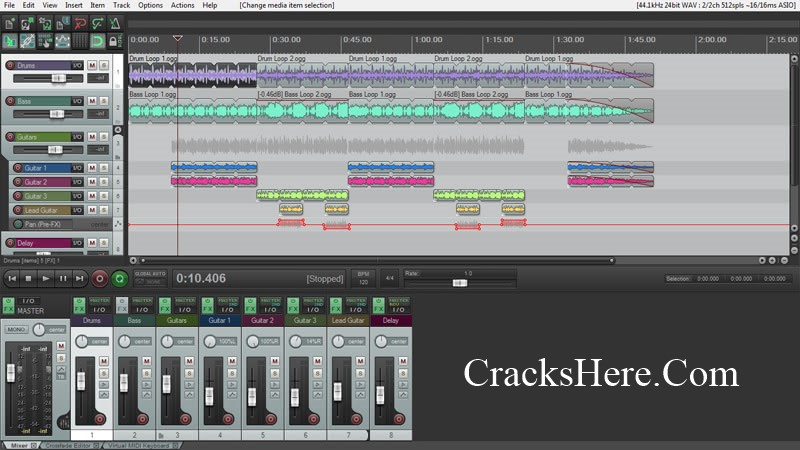Open the Global Auto mode dropdown
This screenshot has width=800, height=450.
click(150, 279)
